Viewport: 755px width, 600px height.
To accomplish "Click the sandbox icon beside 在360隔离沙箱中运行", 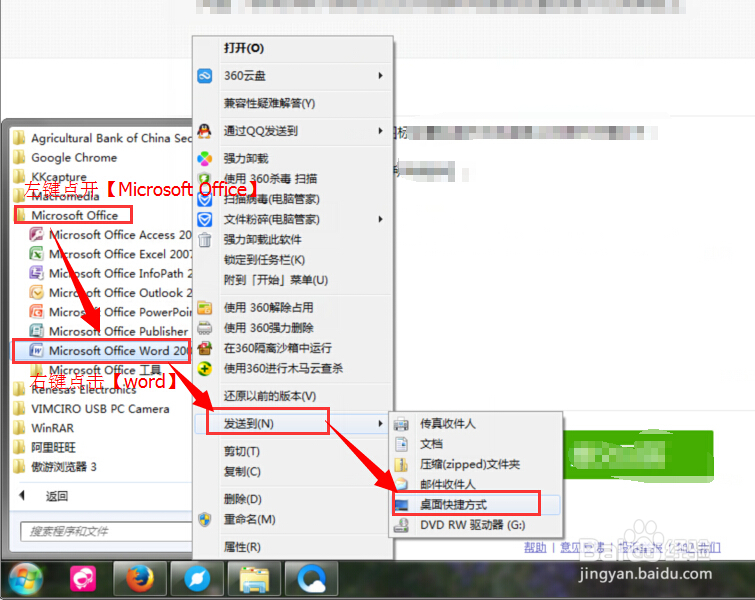I will 205,348.
